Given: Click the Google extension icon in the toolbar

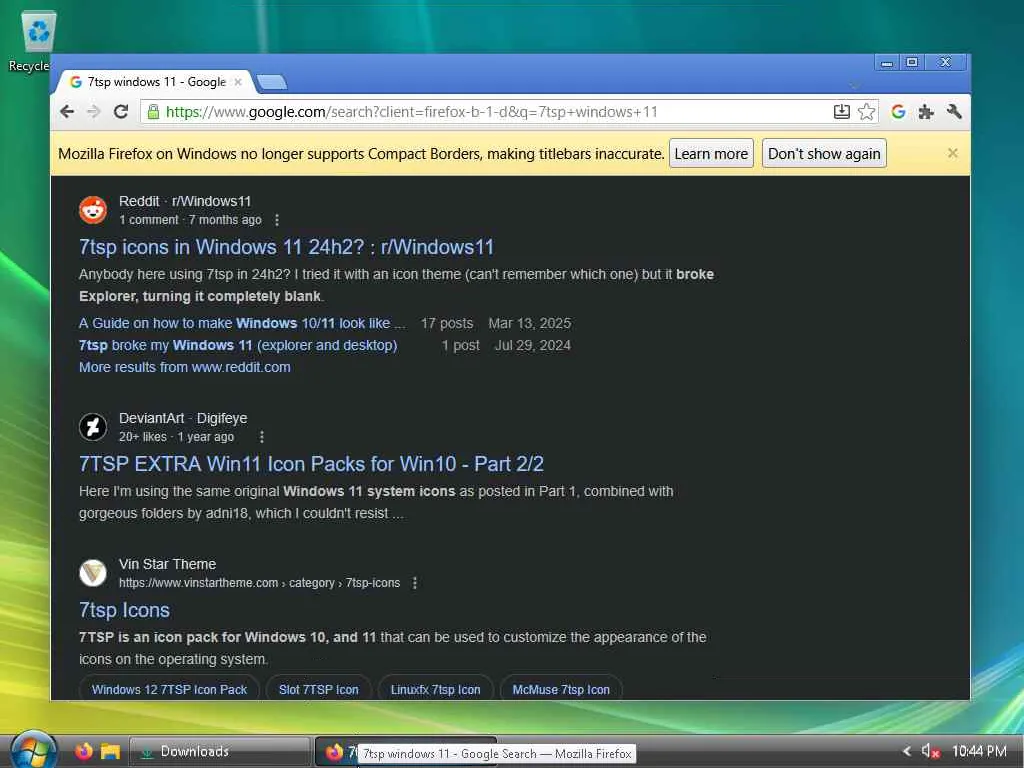Looking at the screenshot, I should point(899,112).
